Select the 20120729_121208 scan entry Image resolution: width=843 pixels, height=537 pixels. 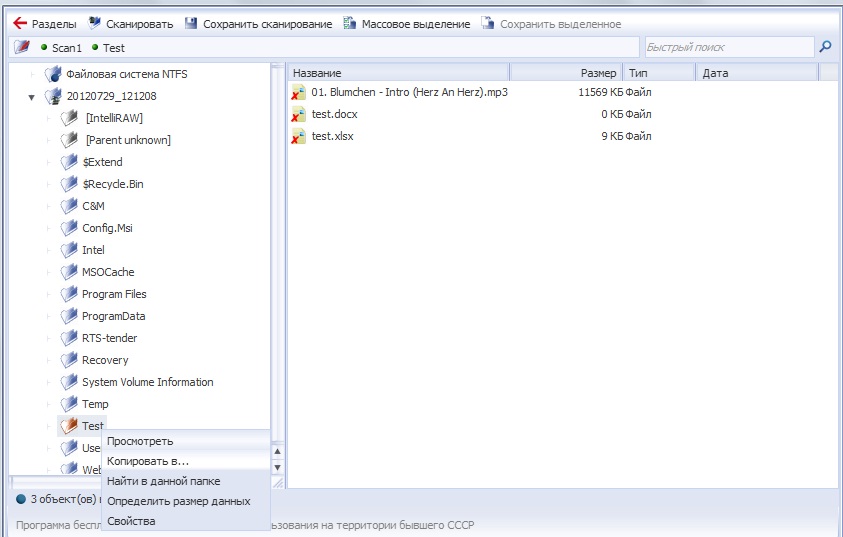pyautogui.click(x=111, y=96)
